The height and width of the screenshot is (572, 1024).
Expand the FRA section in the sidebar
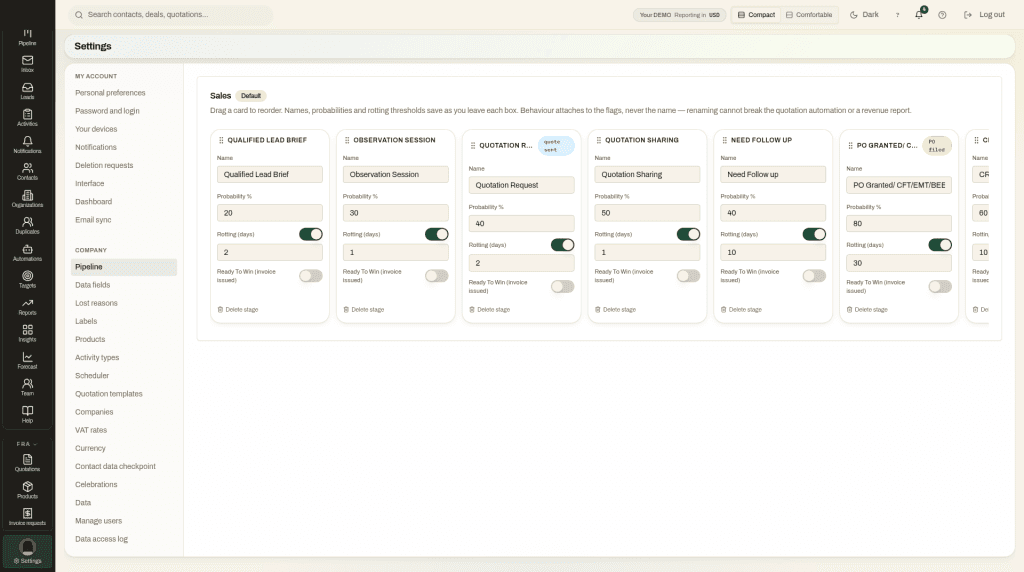click(x=27, y=444)
